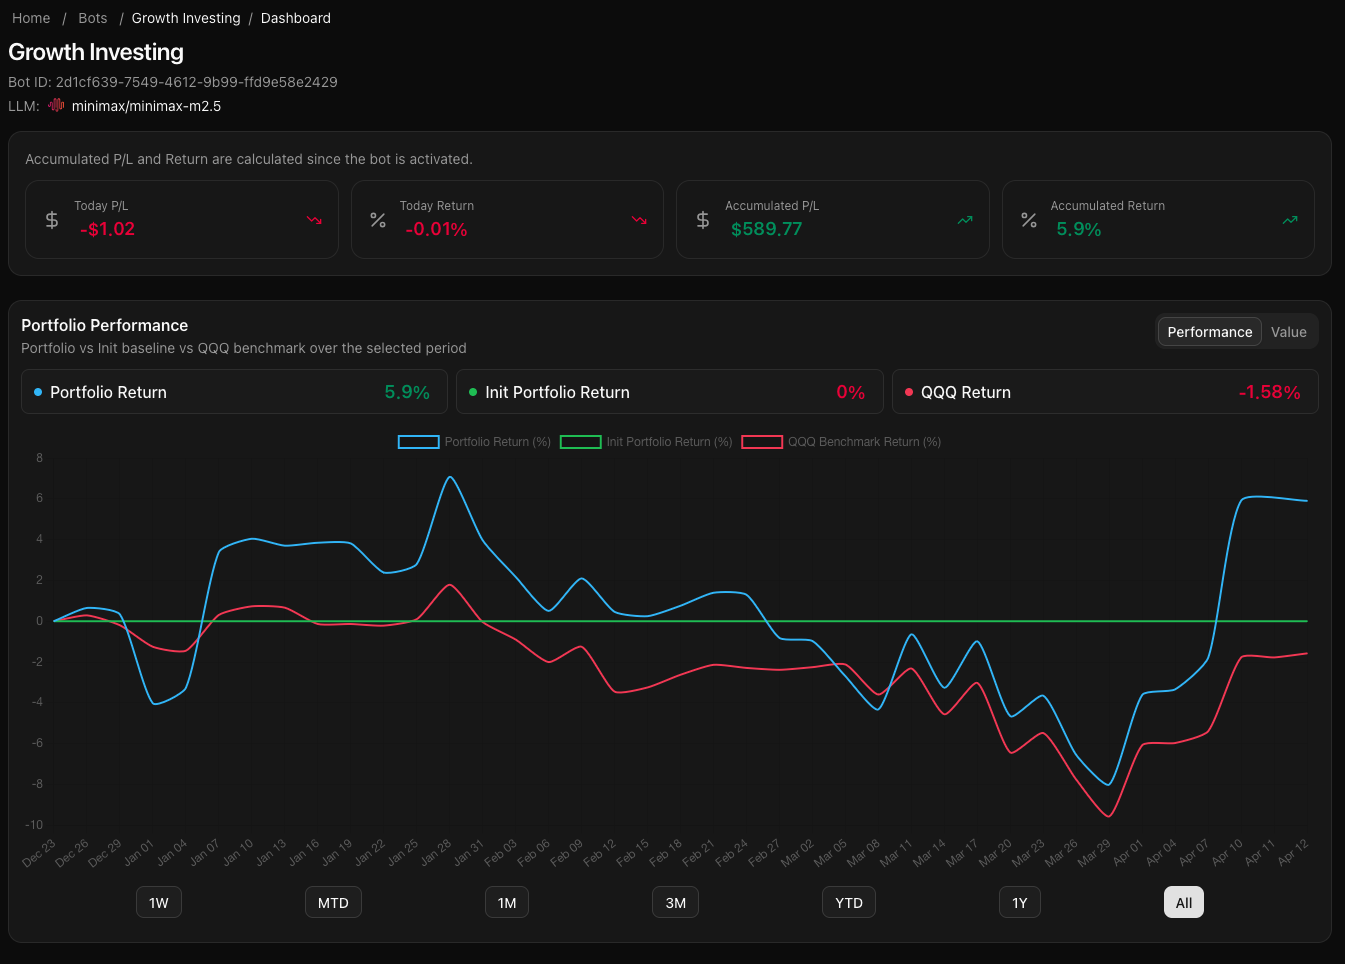Click the upward trend icon in Accumulated P/L

click(x=965, y=220)
